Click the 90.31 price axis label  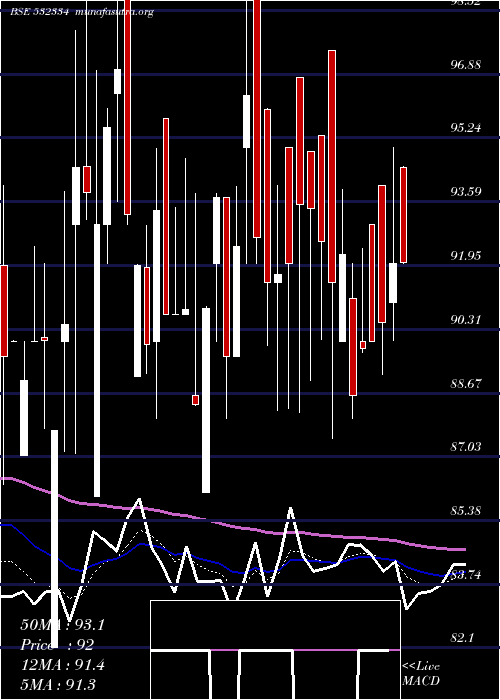point(466,320)
